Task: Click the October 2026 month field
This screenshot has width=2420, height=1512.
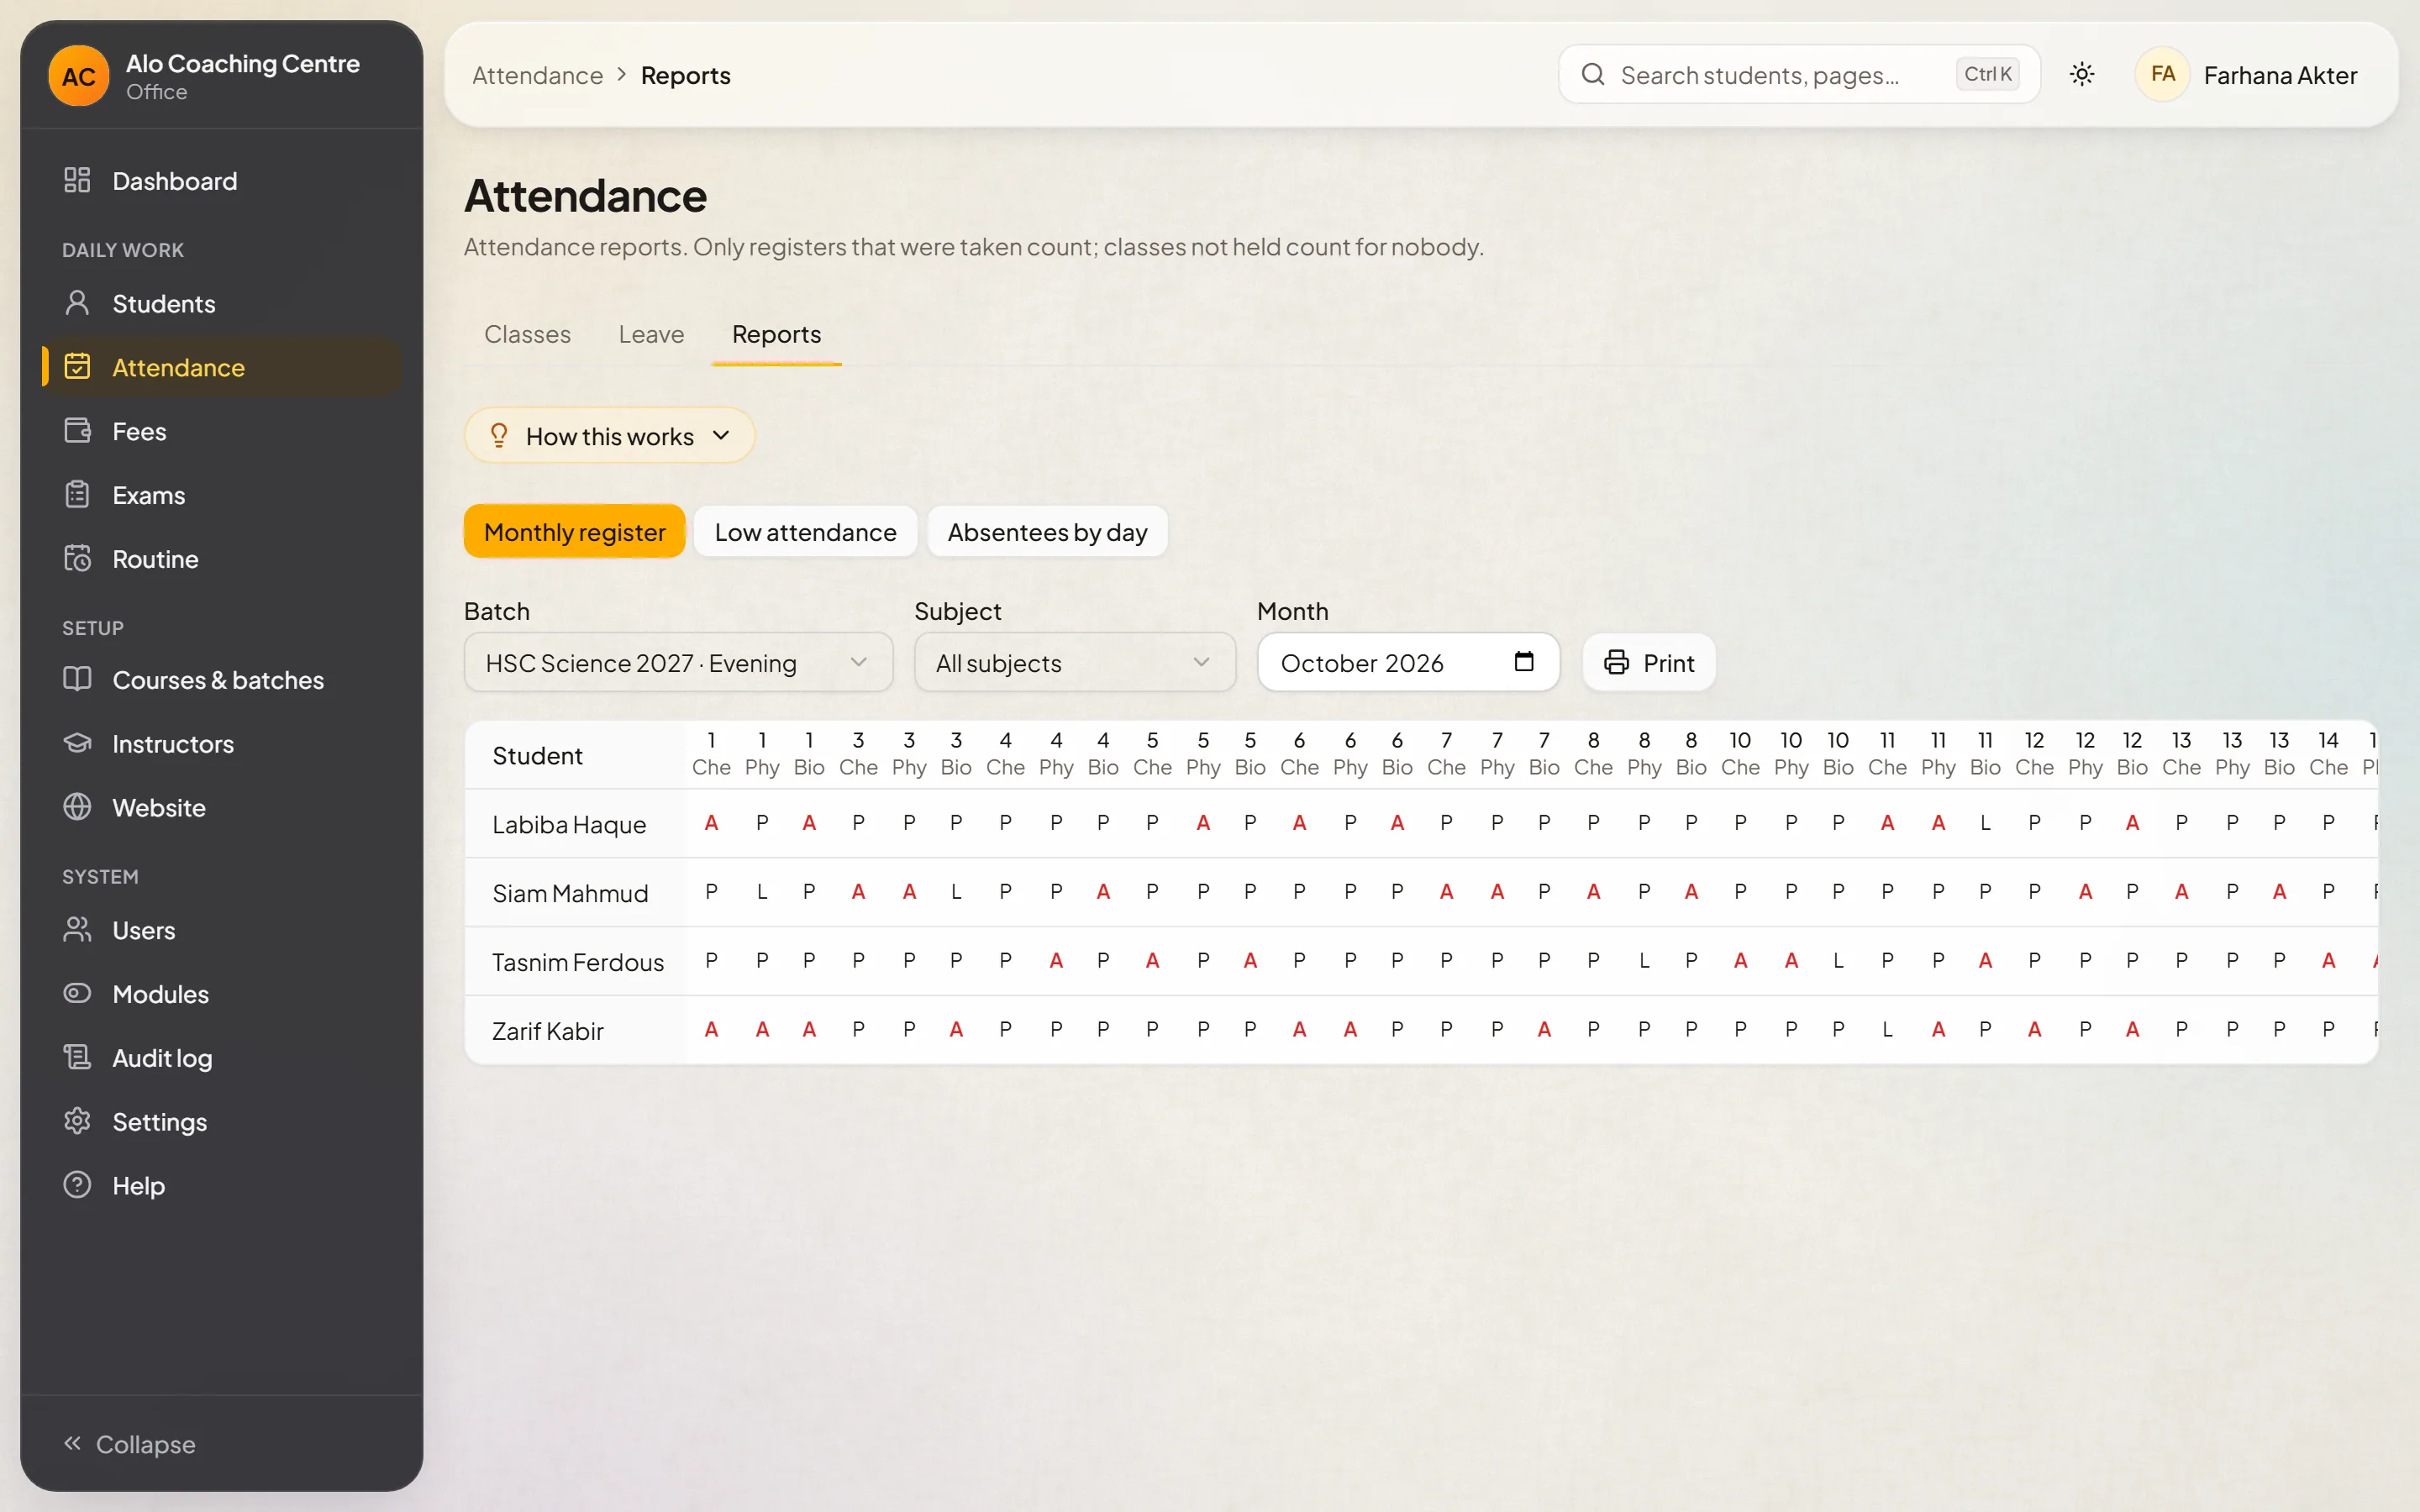Action: coord(1408,663)
